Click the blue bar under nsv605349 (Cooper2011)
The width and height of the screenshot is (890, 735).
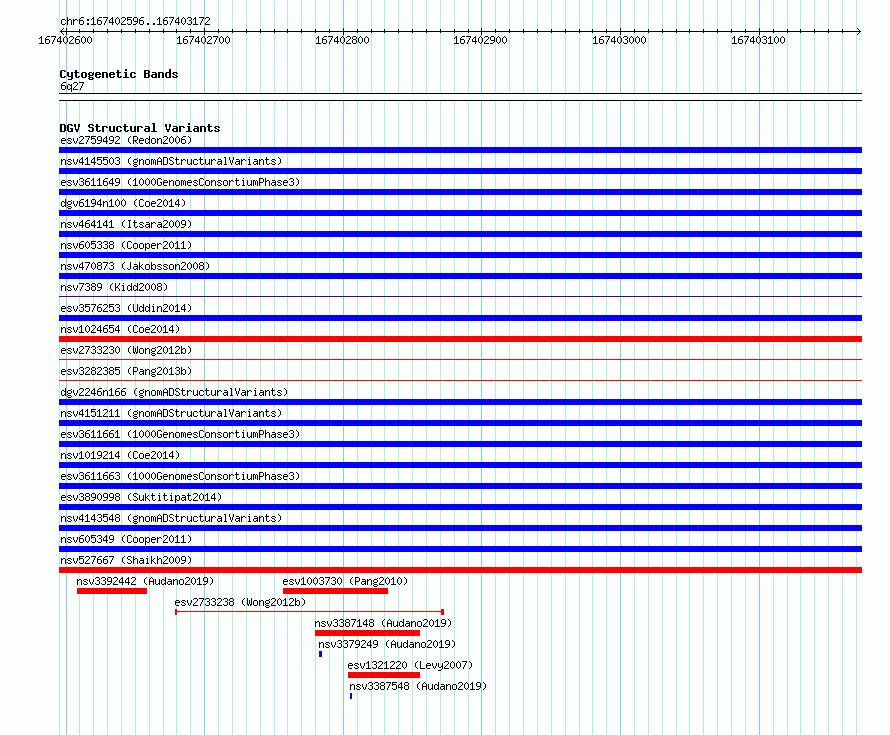point(460,549)
